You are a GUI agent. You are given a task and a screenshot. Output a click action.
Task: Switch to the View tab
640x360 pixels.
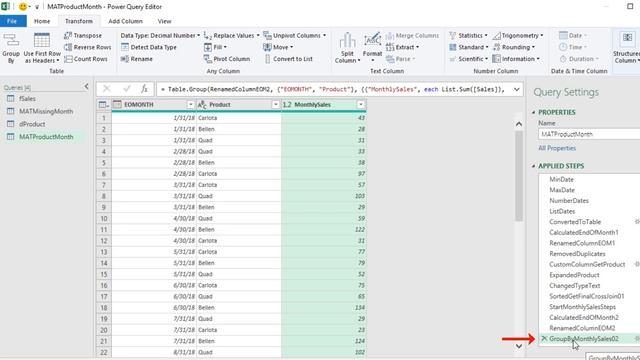click(164, 21)
